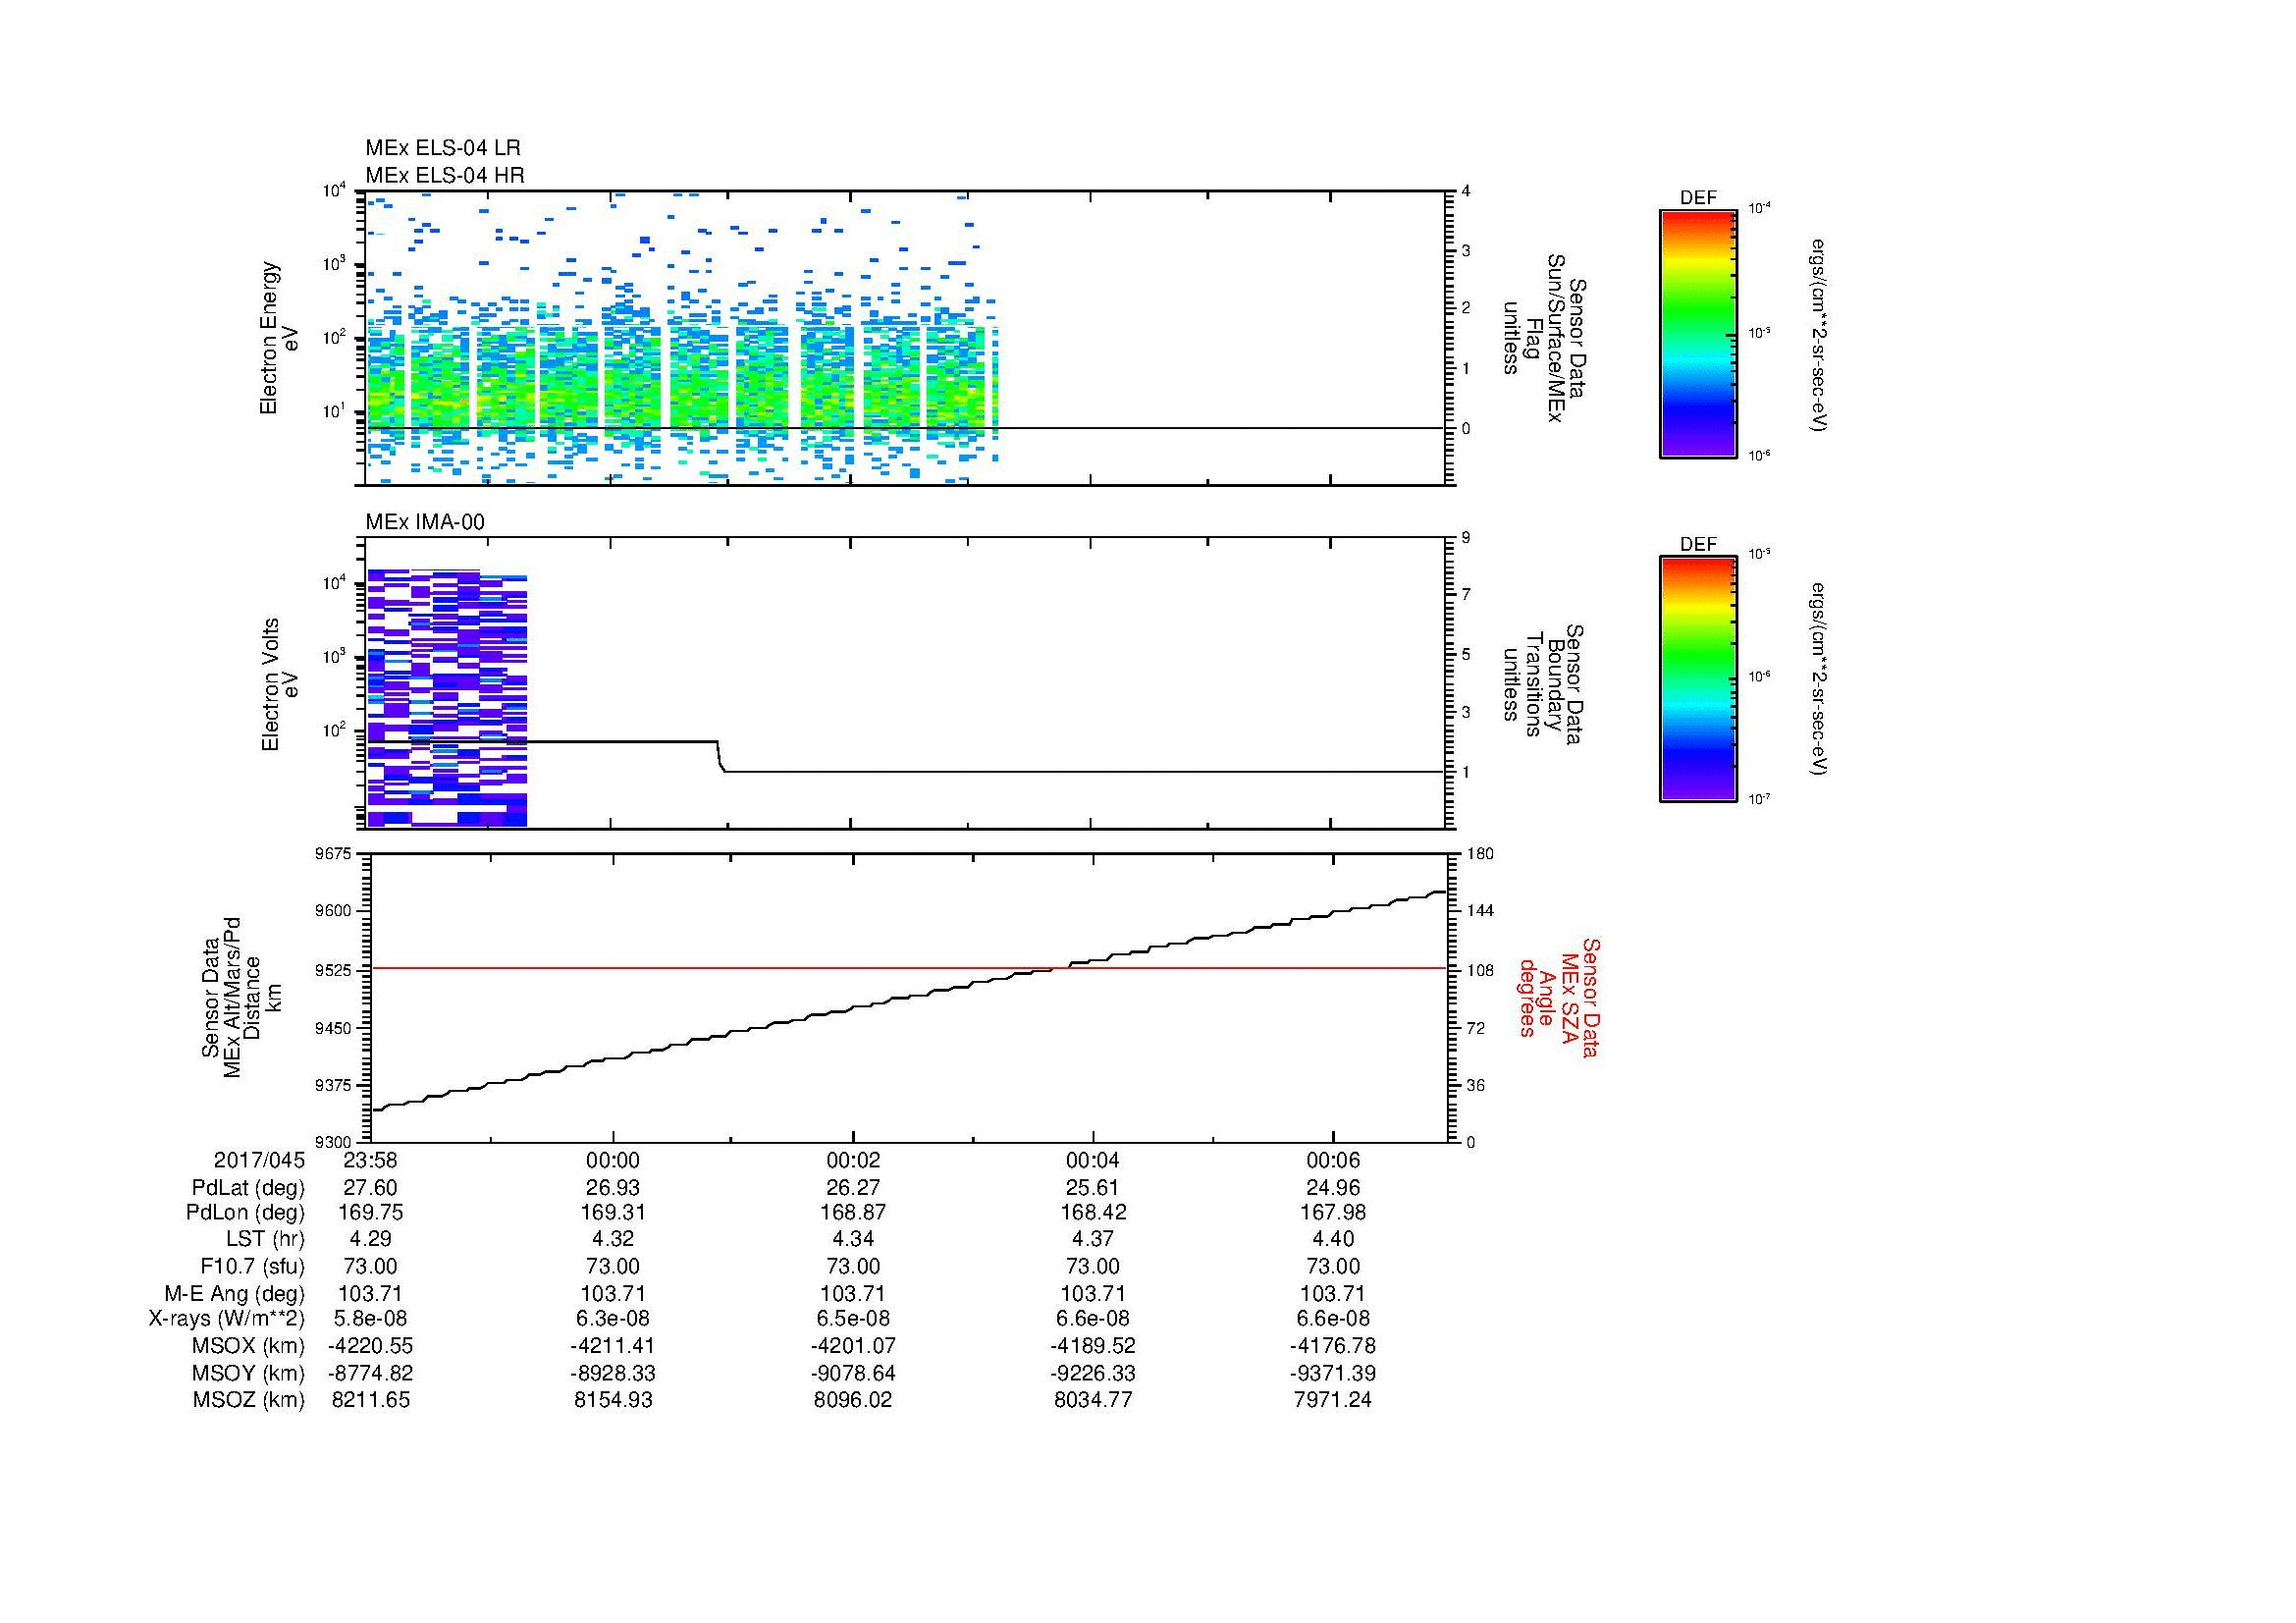
Task: Select the PdLon value '167.98'
Action: pos(1333,1213)
